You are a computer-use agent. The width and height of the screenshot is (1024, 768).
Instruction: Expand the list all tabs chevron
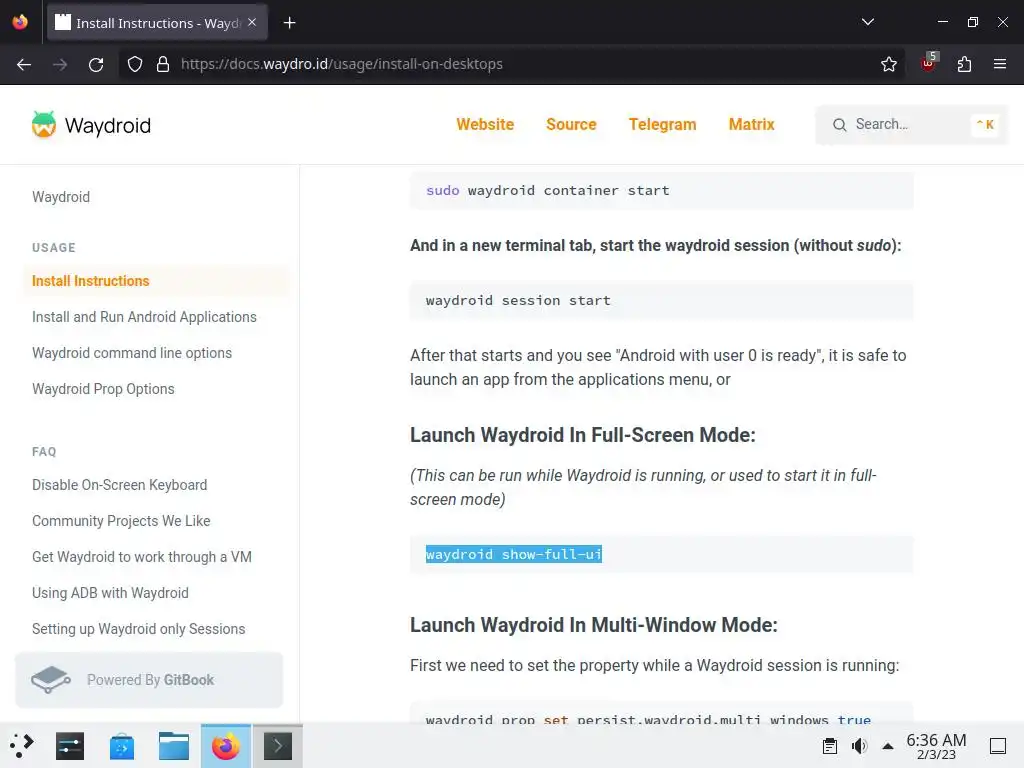coord(867,22)
